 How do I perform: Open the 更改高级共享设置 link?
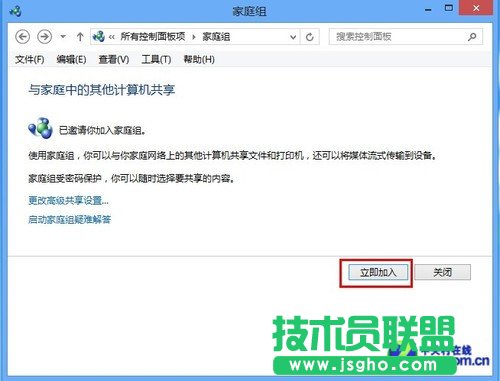(x=68, y=201)
